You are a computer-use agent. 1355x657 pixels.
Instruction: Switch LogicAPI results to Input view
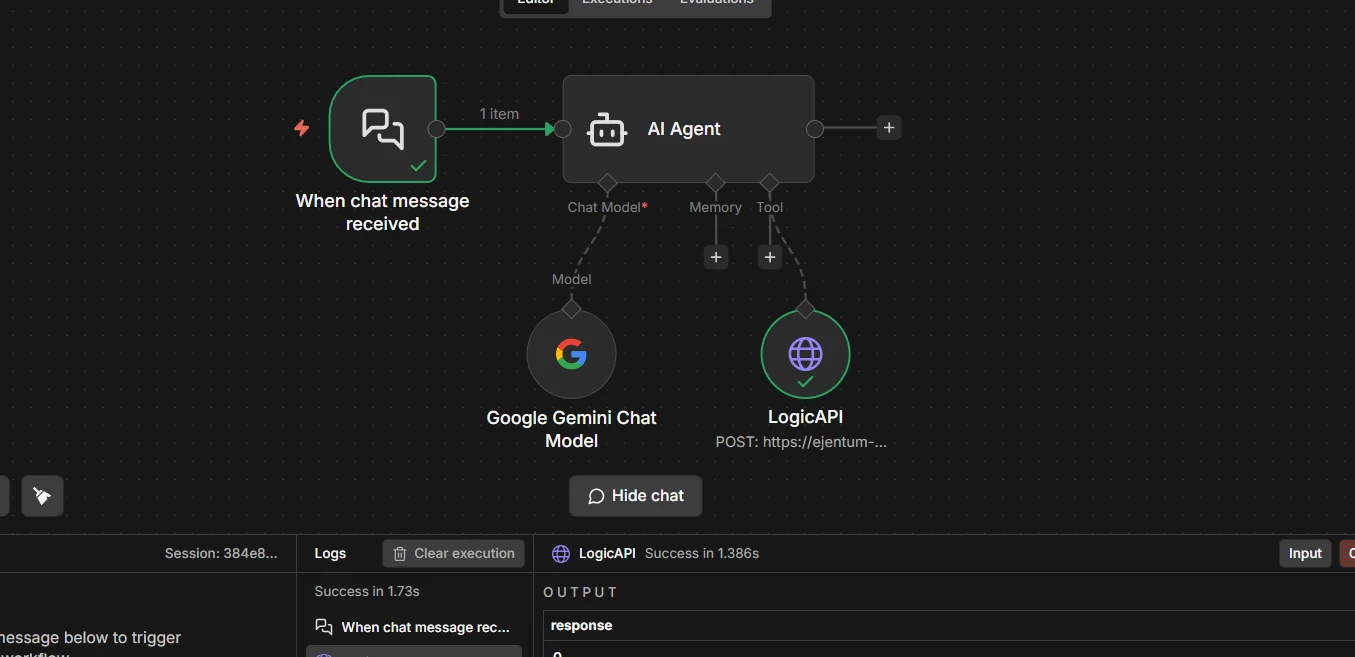coord(1304,553)
